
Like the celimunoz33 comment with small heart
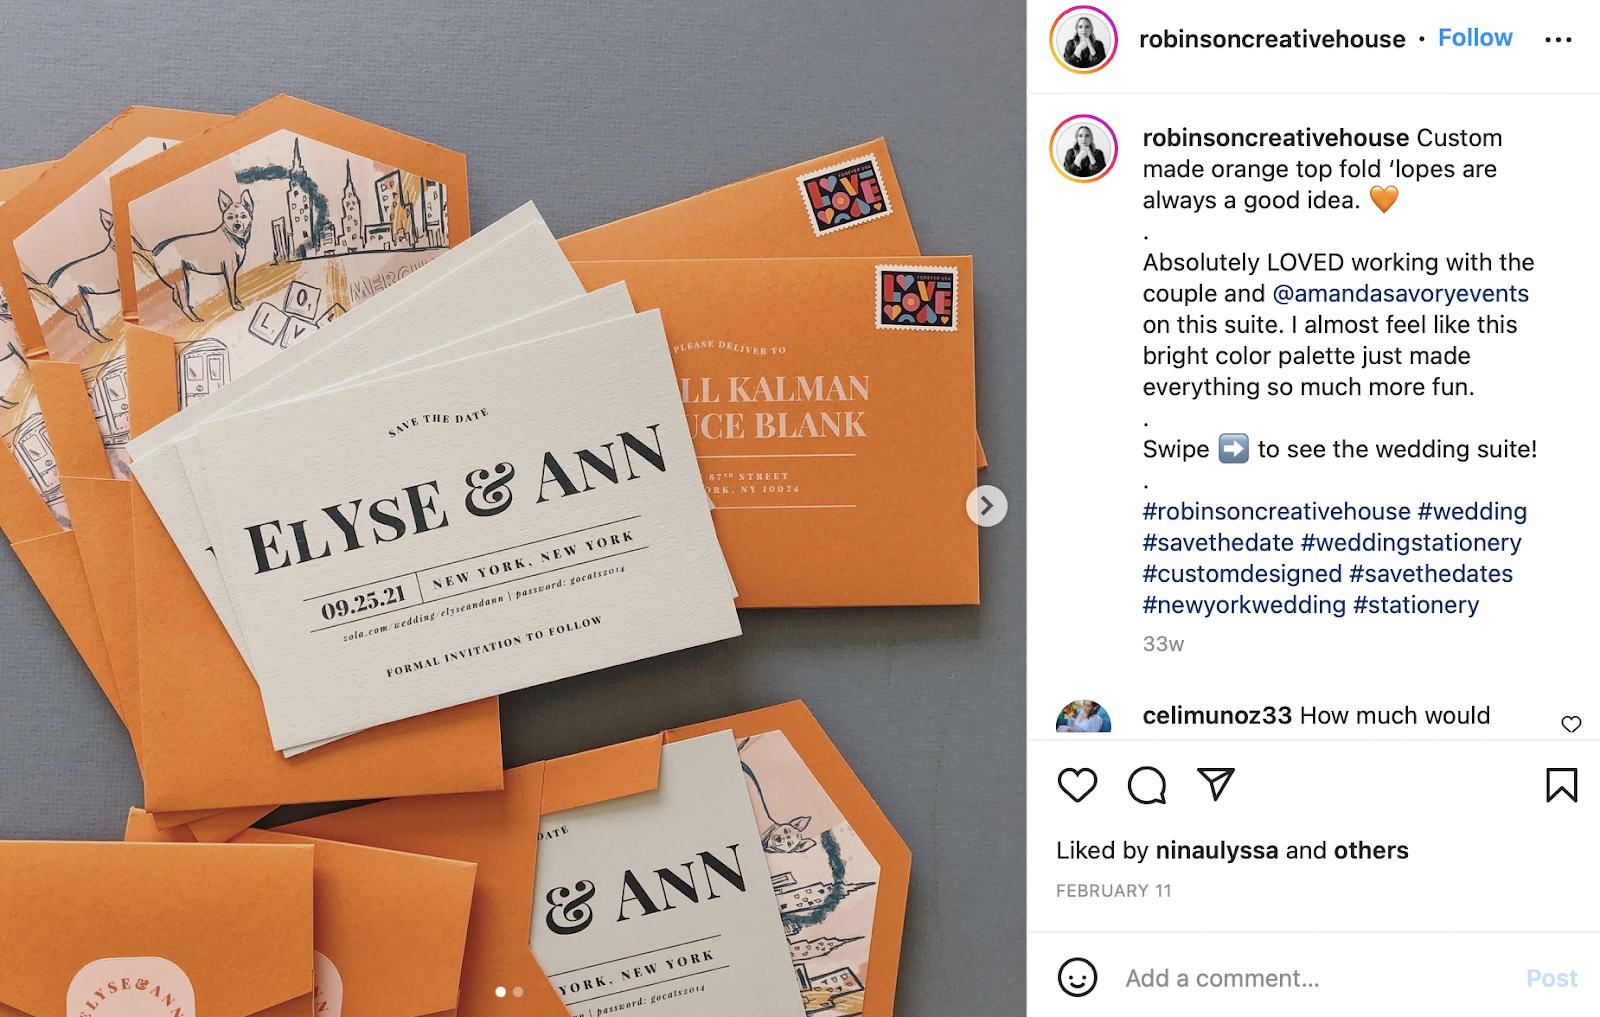1571,724
